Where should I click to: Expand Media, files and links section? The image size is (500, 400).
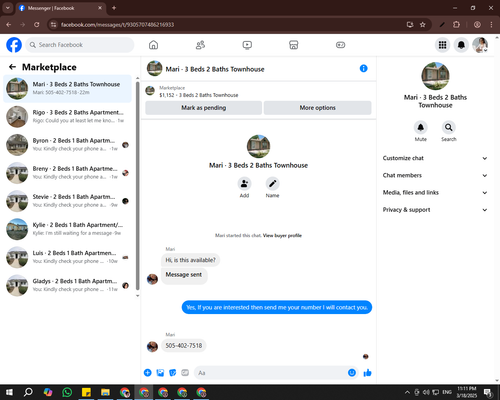pos(435,192)
